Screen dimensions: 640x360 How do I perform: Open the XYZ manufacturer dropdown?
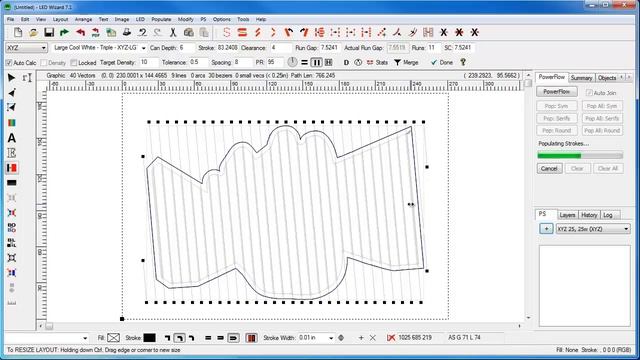[x=26, y=48]
